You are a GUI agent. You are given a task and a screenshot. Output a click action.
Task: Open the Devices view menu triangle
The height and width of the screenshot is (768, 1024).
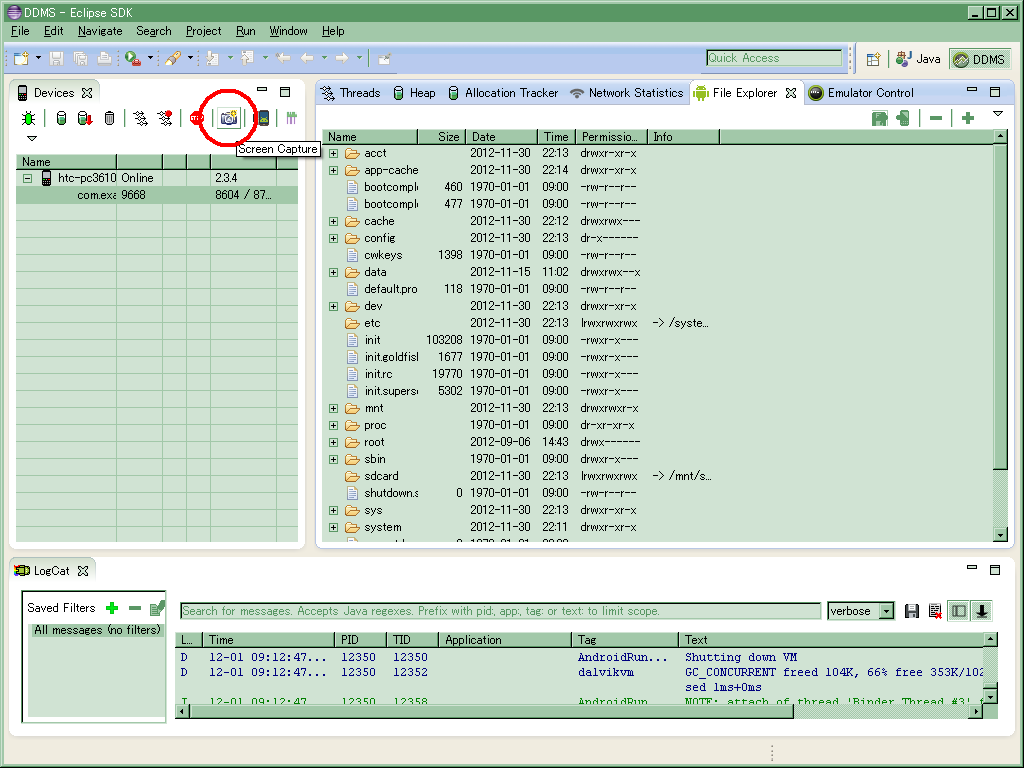coord(31,138)
